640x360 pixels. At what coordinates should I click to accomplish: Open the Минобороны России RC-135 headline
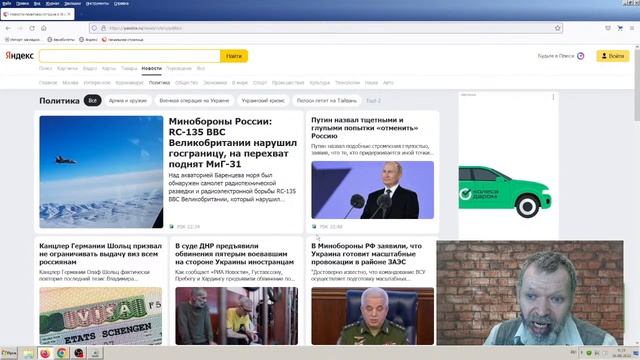(233, 142)
